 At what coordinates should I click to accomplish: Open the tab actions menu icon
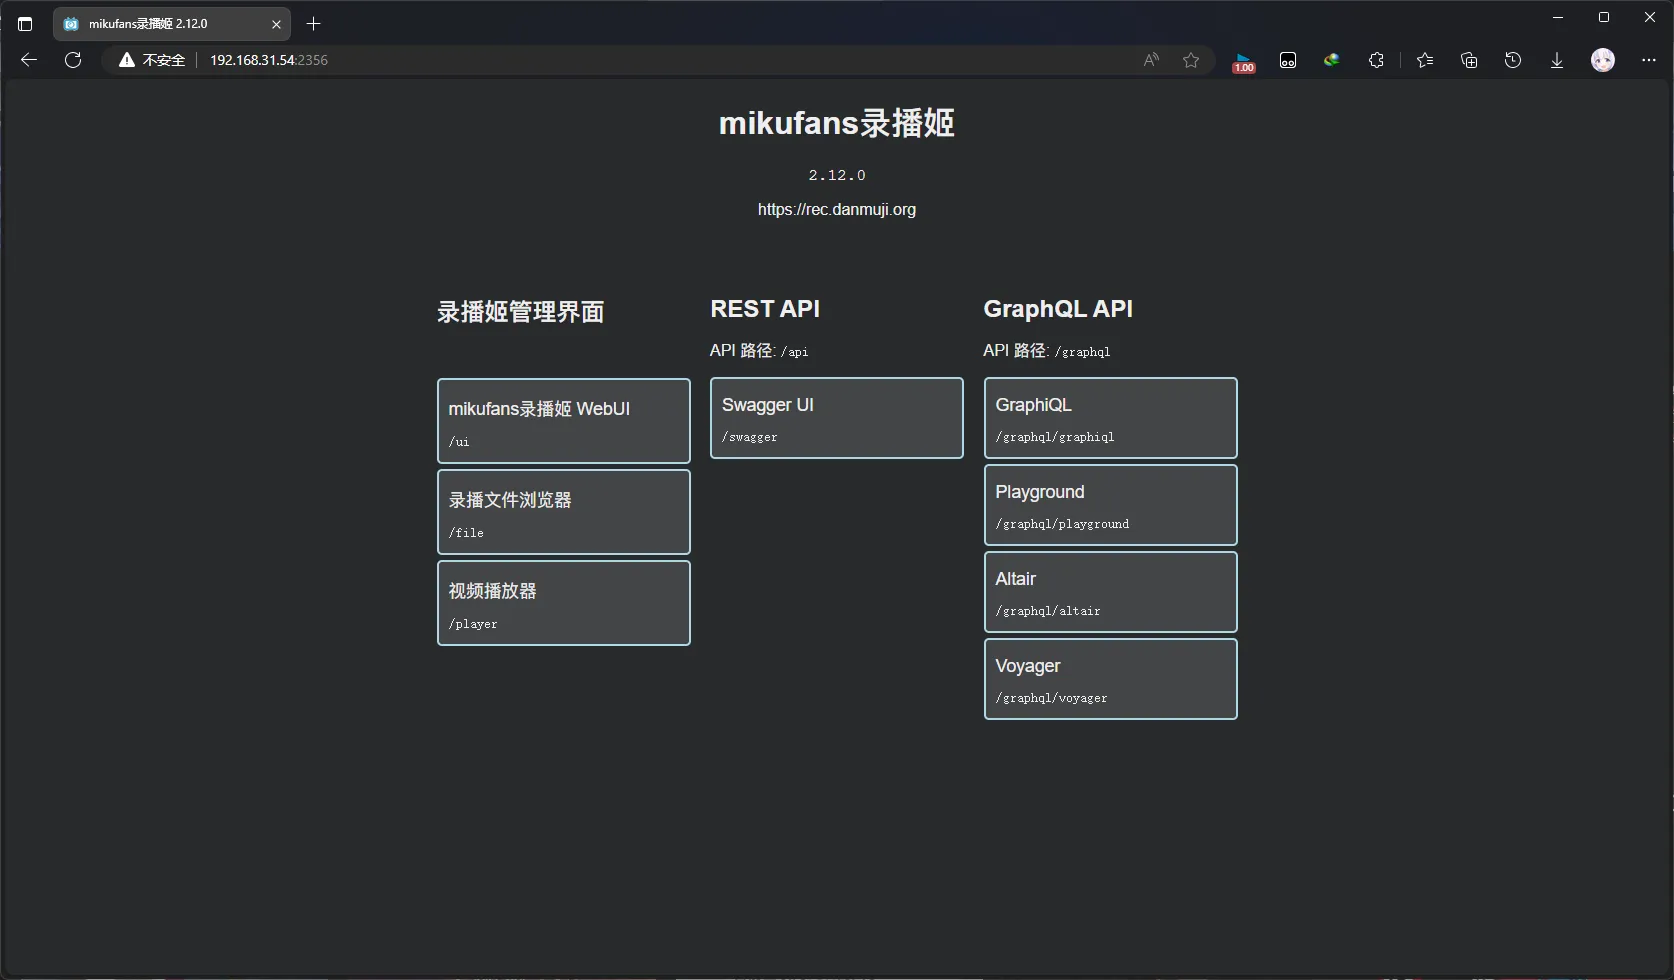[x=25, y=24]
